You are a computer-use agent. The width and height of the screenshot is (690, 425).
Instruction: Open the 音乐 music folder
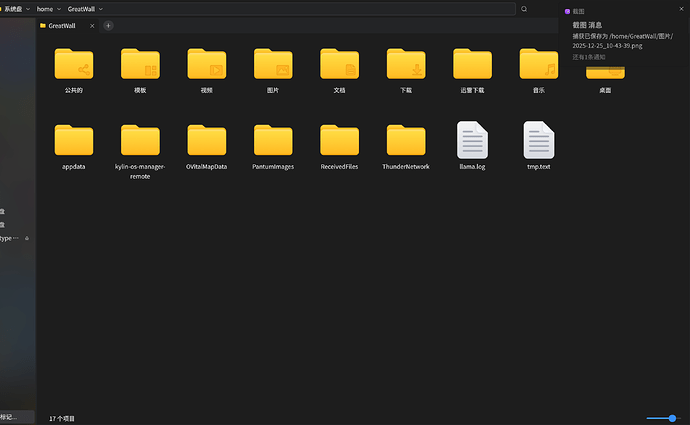tap(538, 65)
